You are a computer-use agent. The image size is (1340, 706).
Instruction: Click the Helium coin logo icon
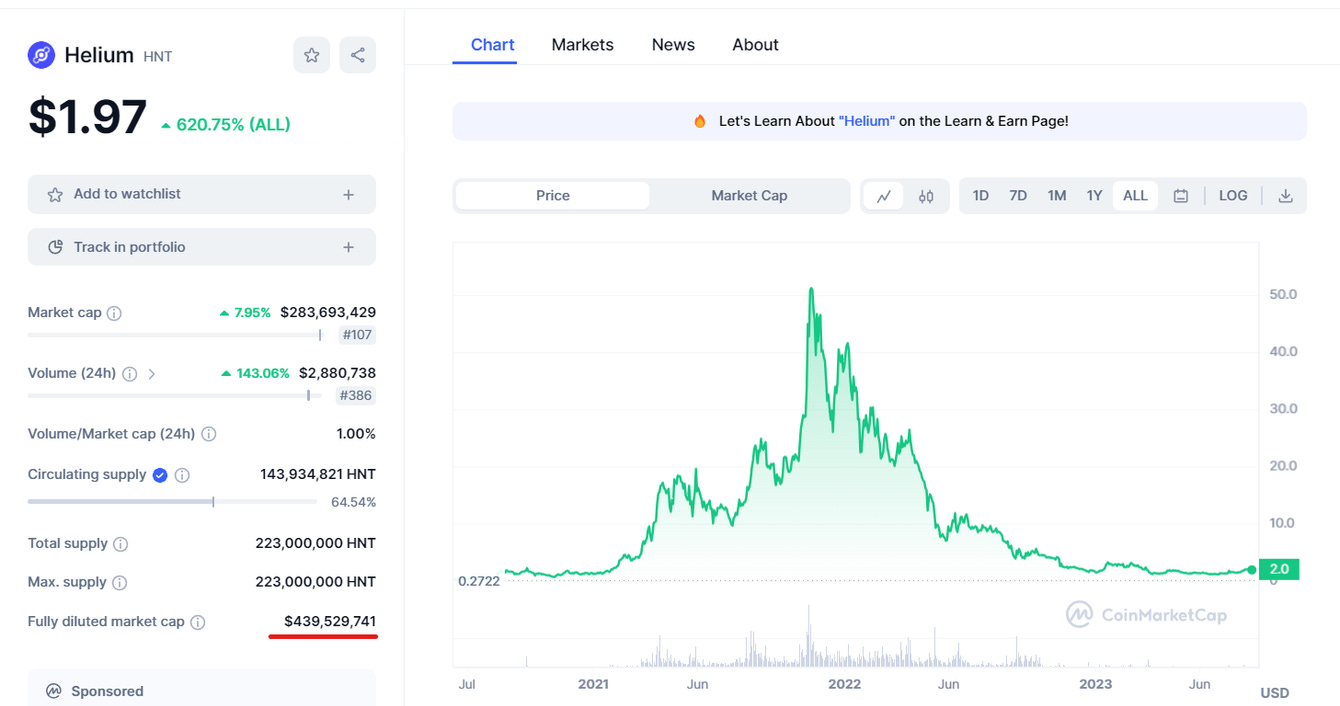pos(41,55)
